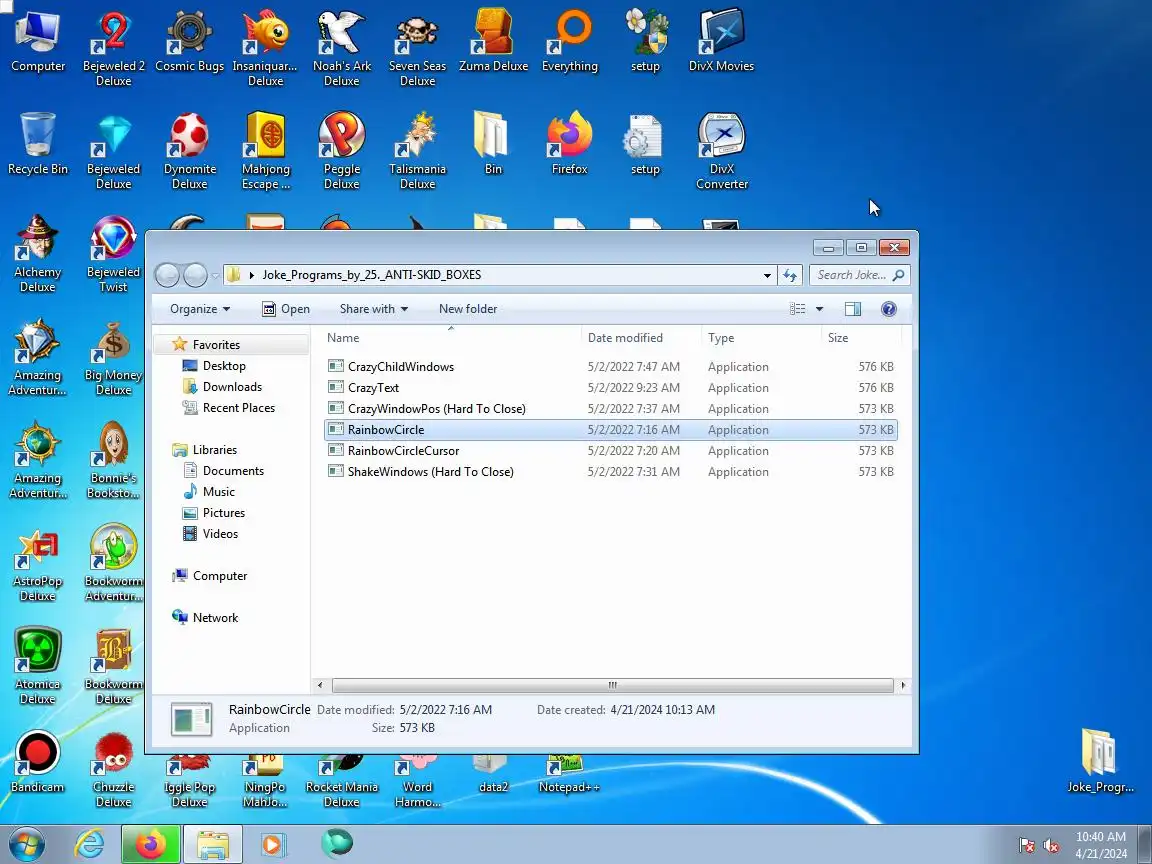Open Internet Explorer from taskbar

(90, 844)
